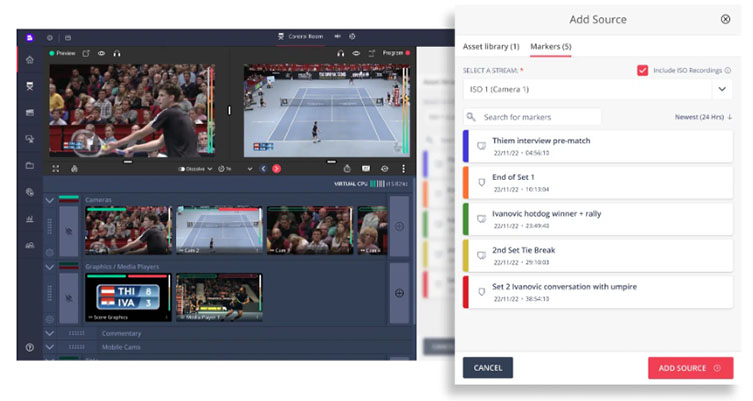Click the Cancel button
This screenshot has height=401, width=753.
click(488, 368)
